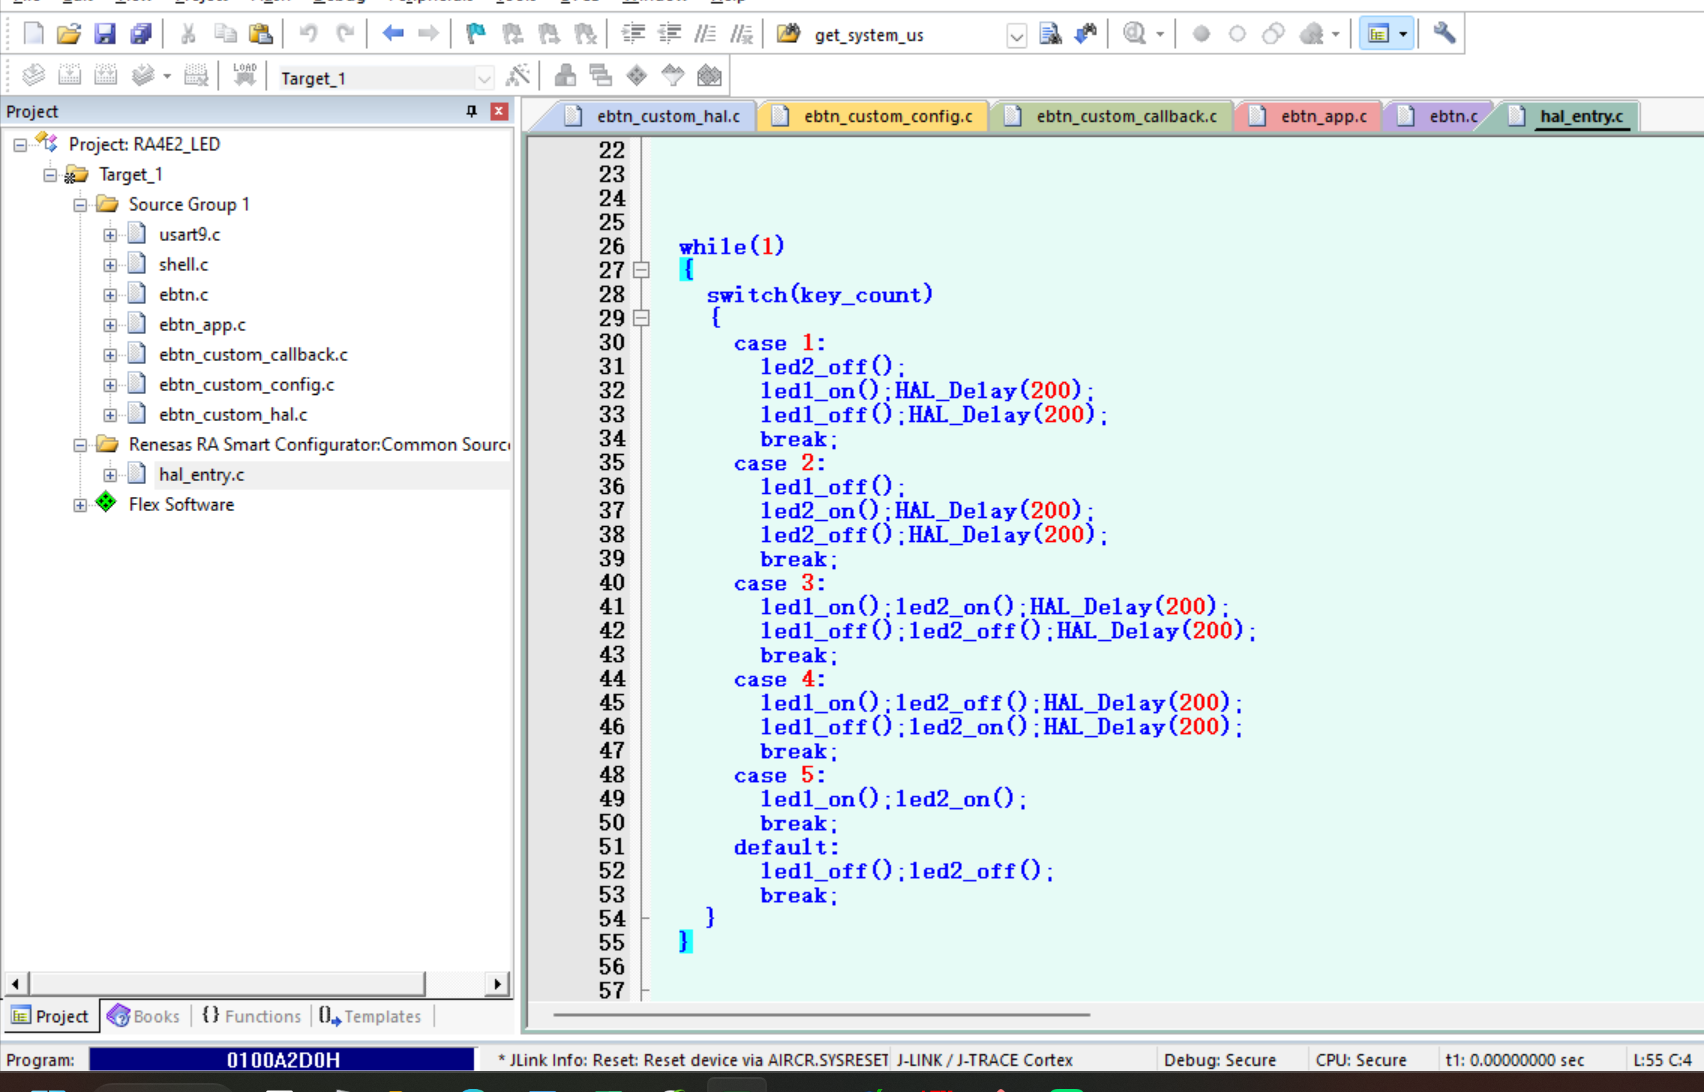1704x1092 pixels.
Task: Open Manage Run-Time Environment green diamond
Action: [x=637, y=75]
